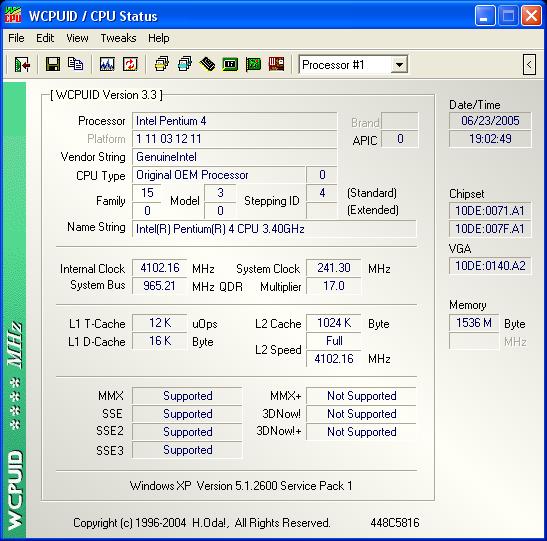Image resolution: width=547 pixels, height=541 pixels.
Task: Click the SSE3 Supported field
Action: click(x=187, y=450)
